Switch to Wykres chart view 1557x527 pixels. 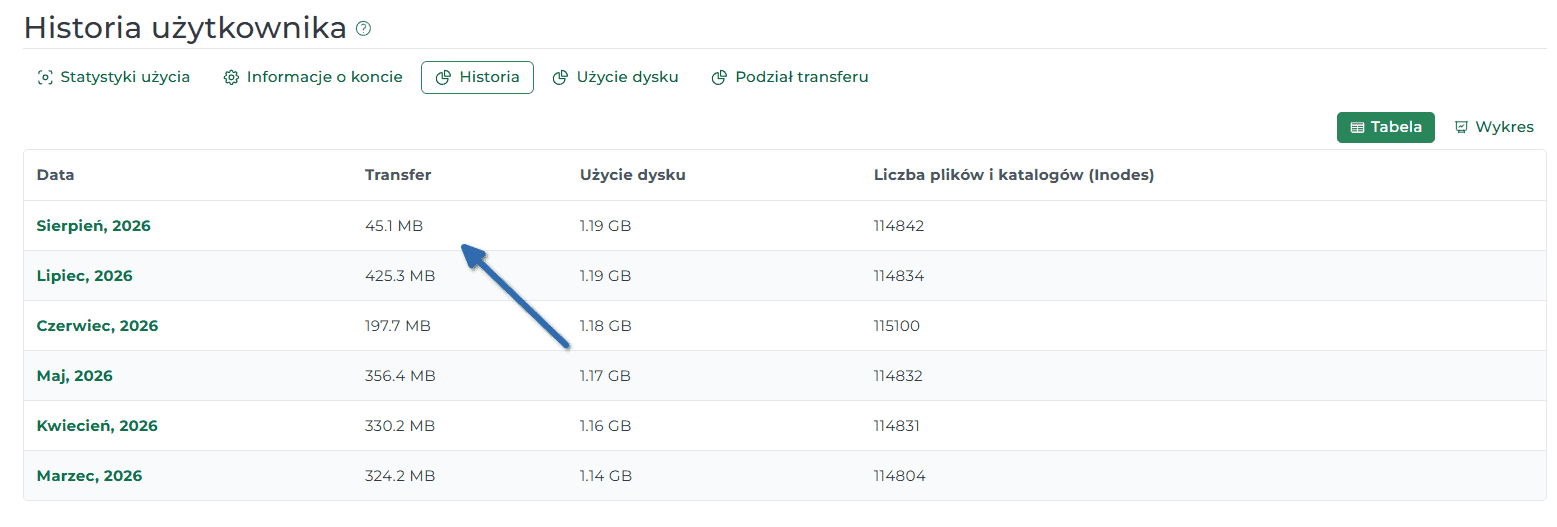1494,127
